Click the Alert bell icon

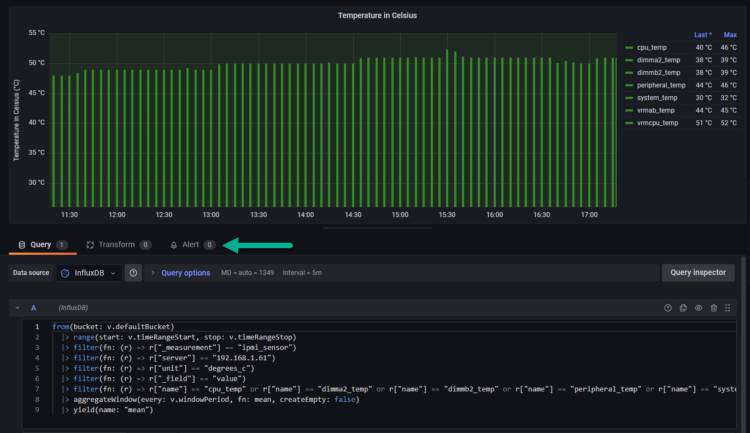174,245
